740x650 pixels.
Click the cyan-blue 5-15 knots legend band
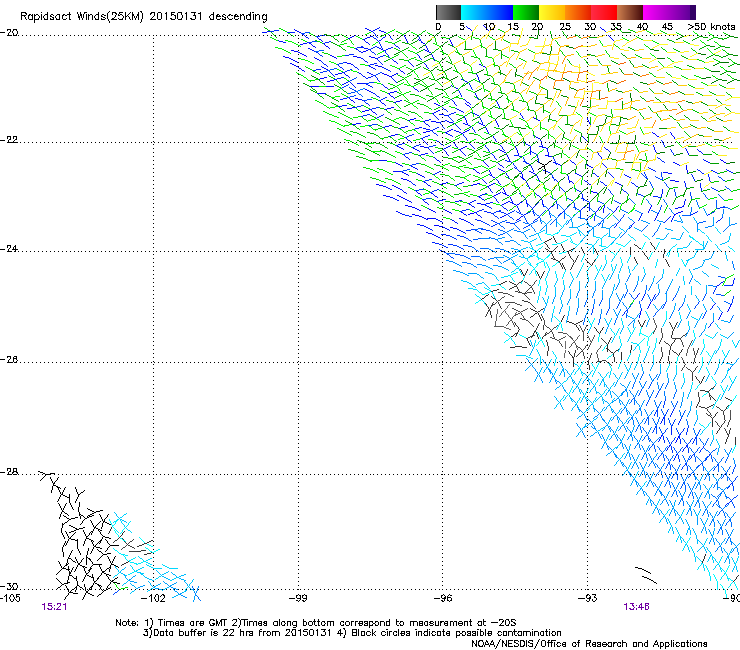(487, 12)
